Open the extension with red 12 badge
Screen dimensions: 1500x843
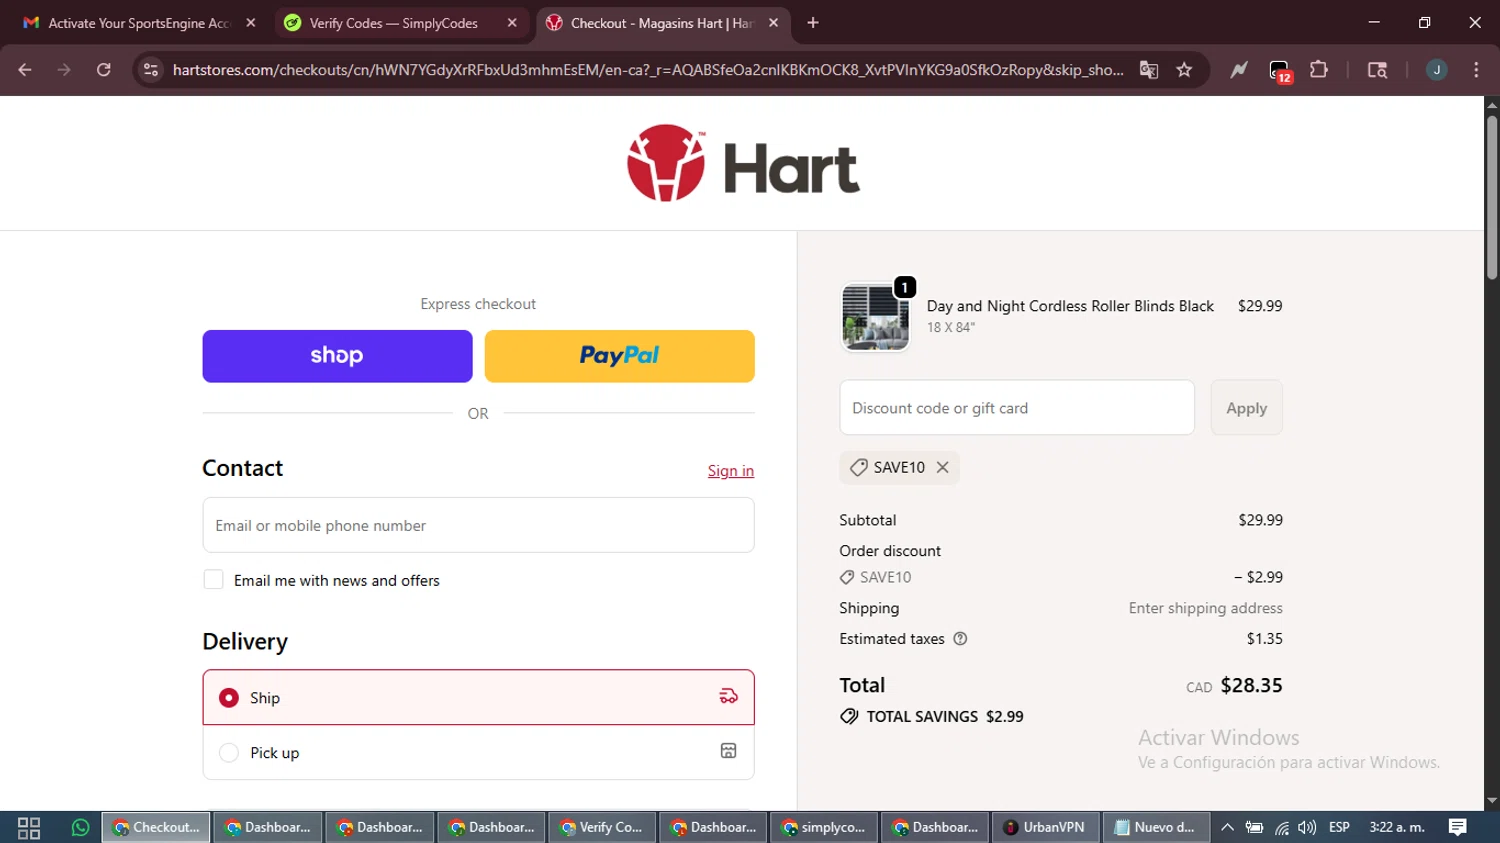point(1280,71)
